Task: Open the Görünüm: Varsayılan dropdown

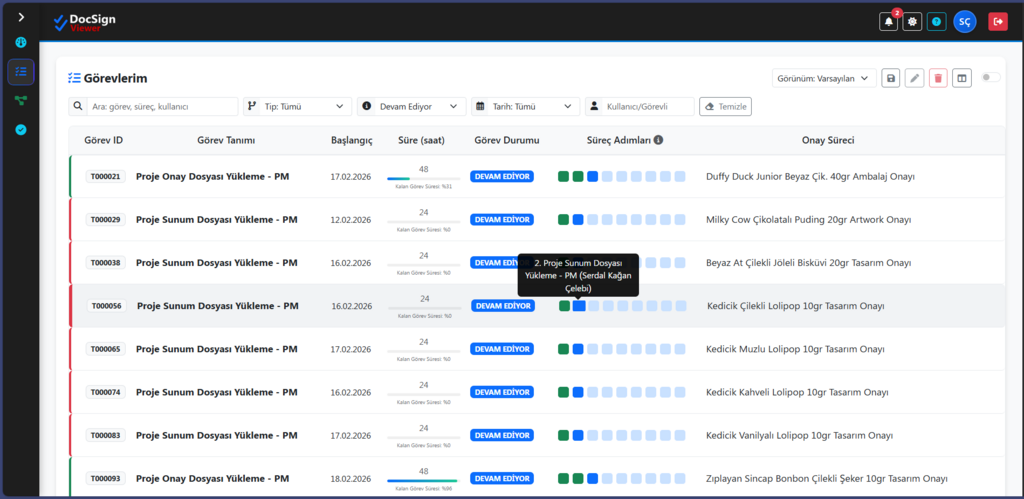Action: pos(824,78)
